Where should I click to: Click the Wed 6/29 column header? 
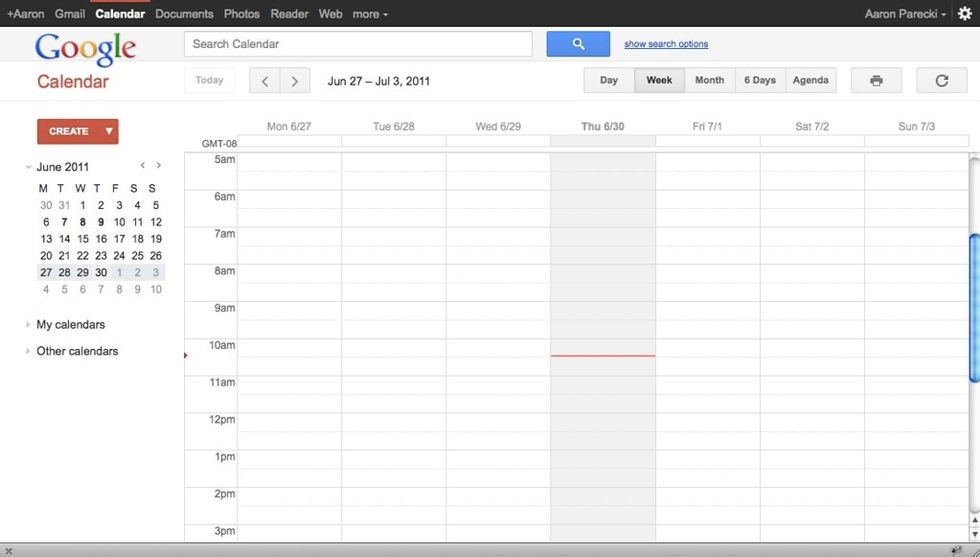(498, 126)
